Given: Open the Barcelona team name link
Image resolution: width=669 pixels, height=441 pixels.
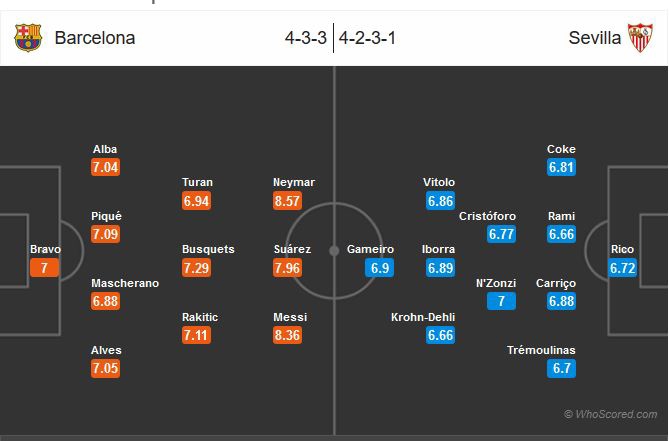Looking at the screenshot, I should pyautogui.click(x=95, y=38).
